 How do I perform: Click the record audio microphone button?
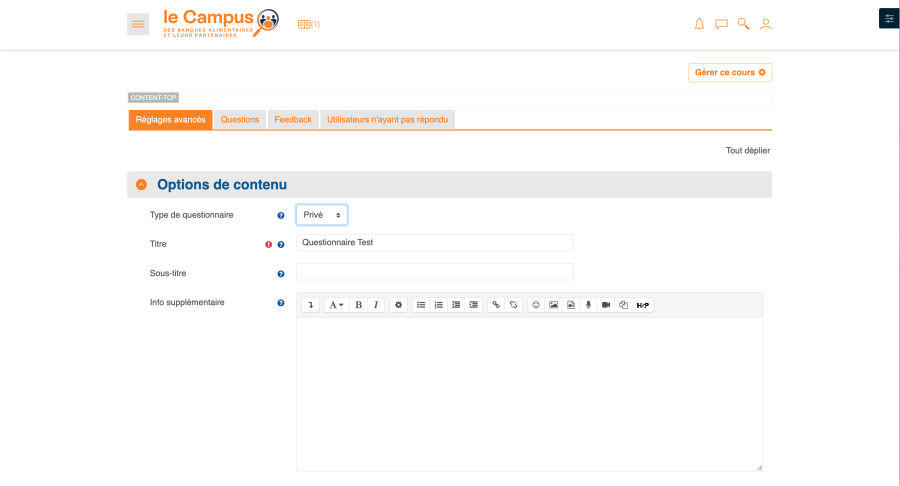[588, 305]
